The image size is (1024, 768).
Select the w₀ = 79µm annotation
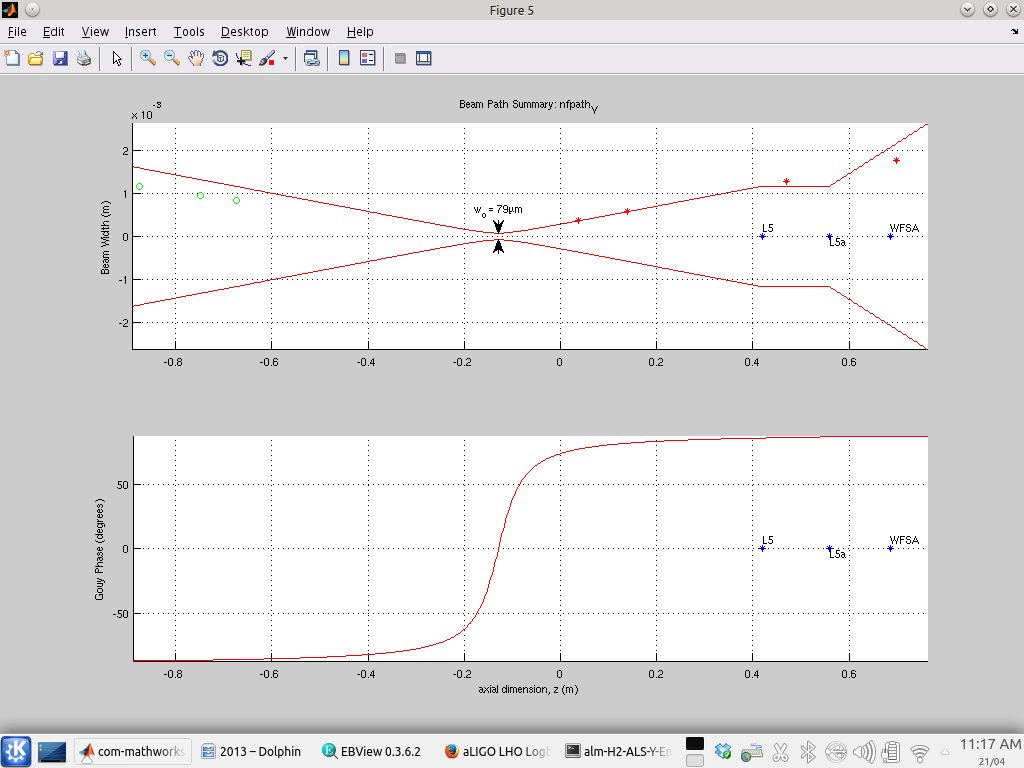coord(498,210)
